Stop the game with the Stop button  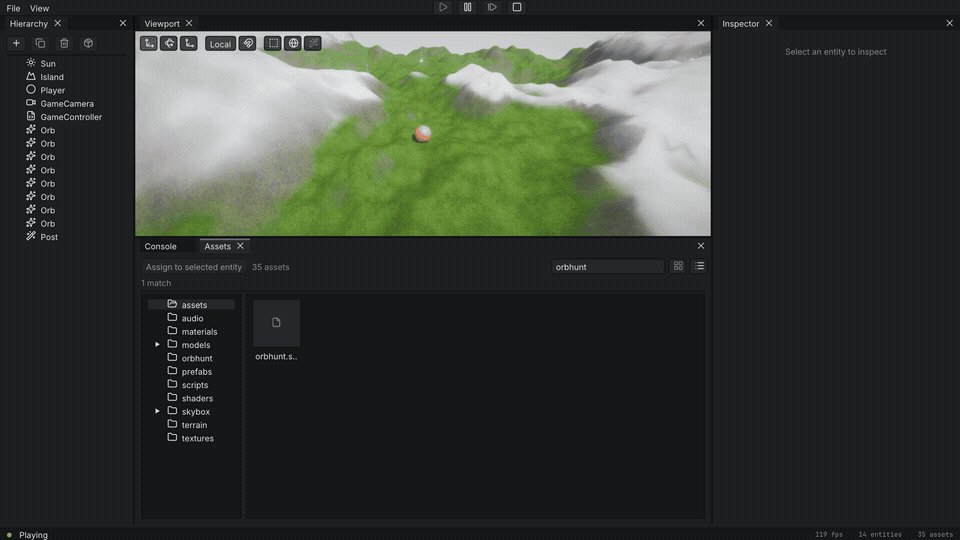pyautogui.click(x=517, y=7)
